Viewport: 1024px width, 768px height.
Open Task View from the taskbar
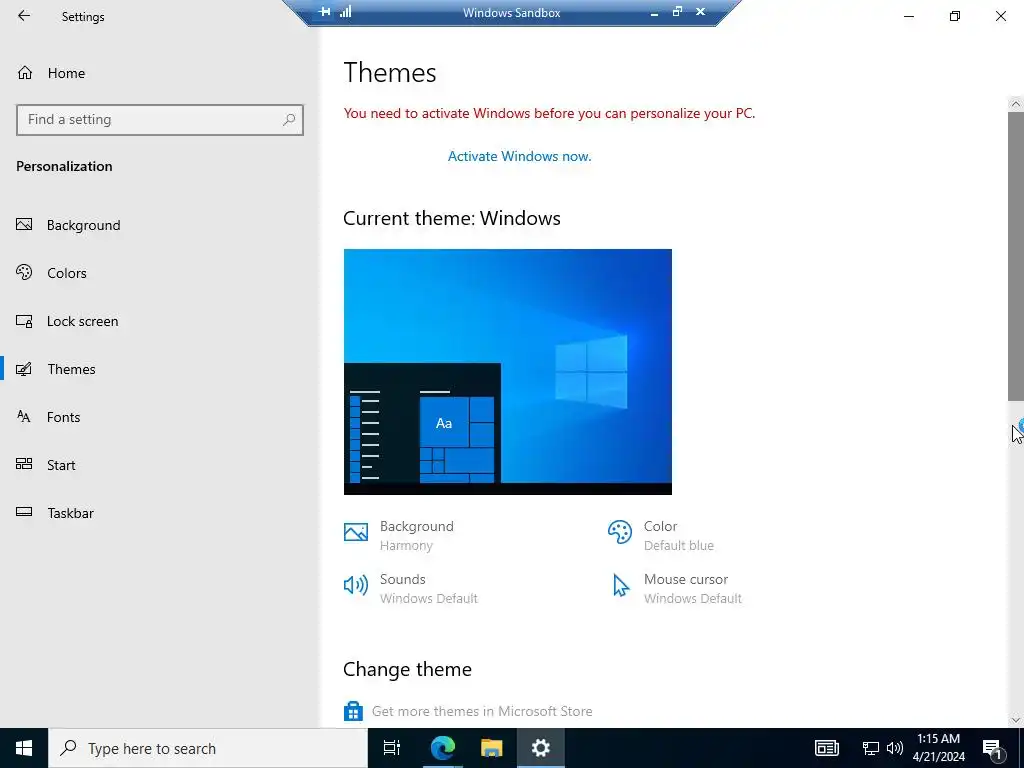click(x=392, y=748)
